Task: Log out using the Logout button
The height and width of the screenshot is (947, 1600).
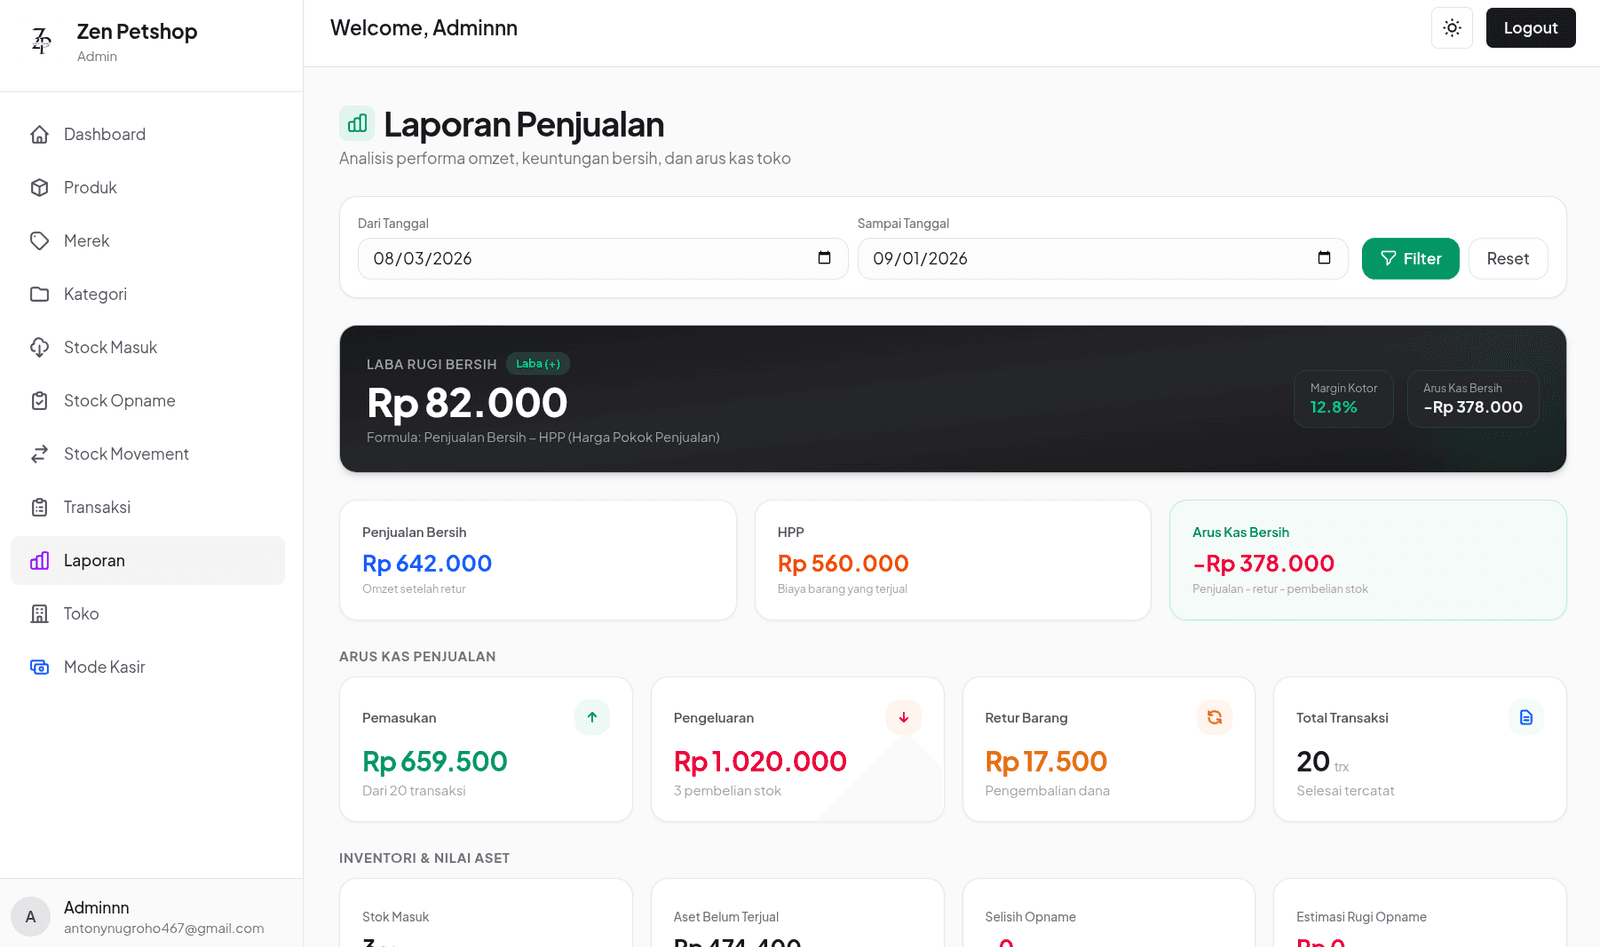Action: click(x=1530, y=28)
